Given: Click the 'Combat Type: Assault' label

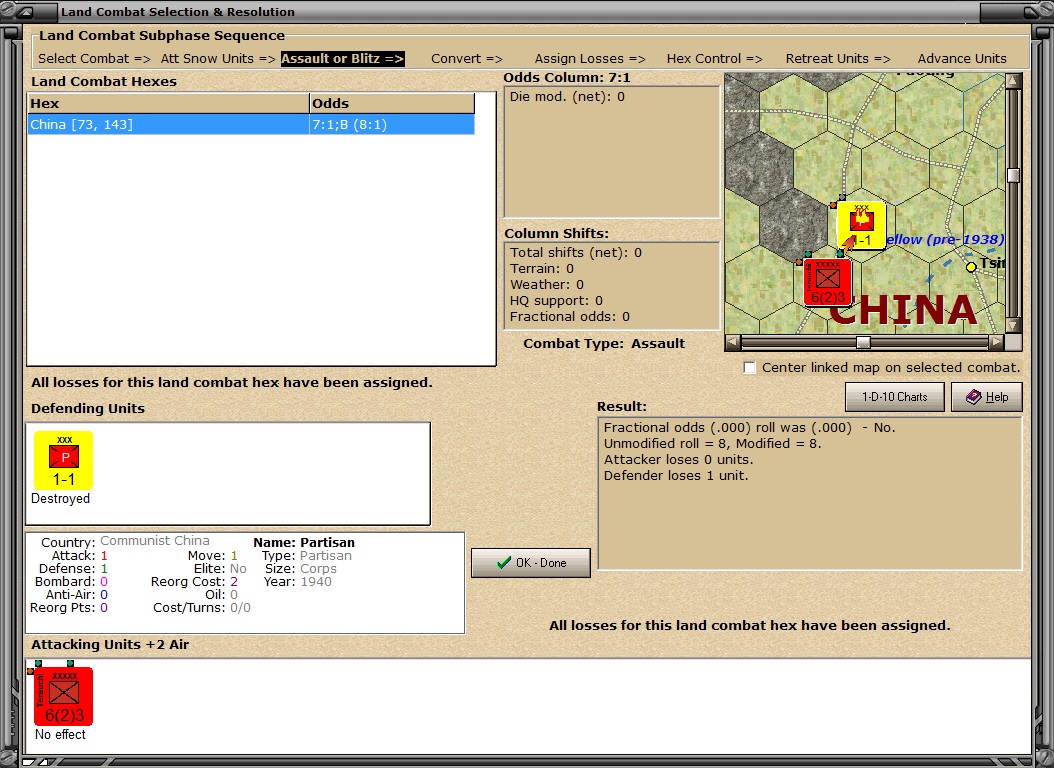Looking at the screenshot, I should (x=604, y=343).
